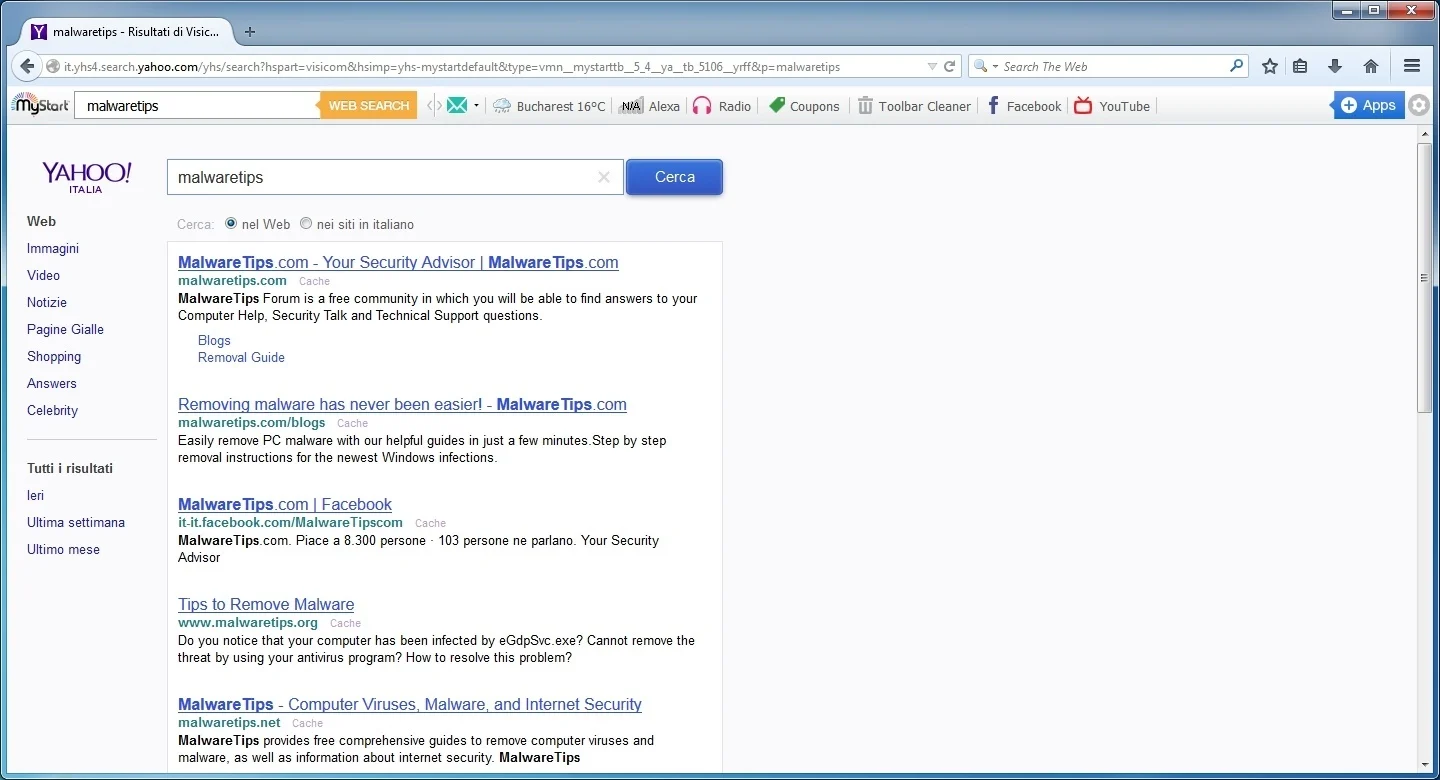Open the "Removal Guide" sublink
Screen dimensions: 1440x780
241,357
